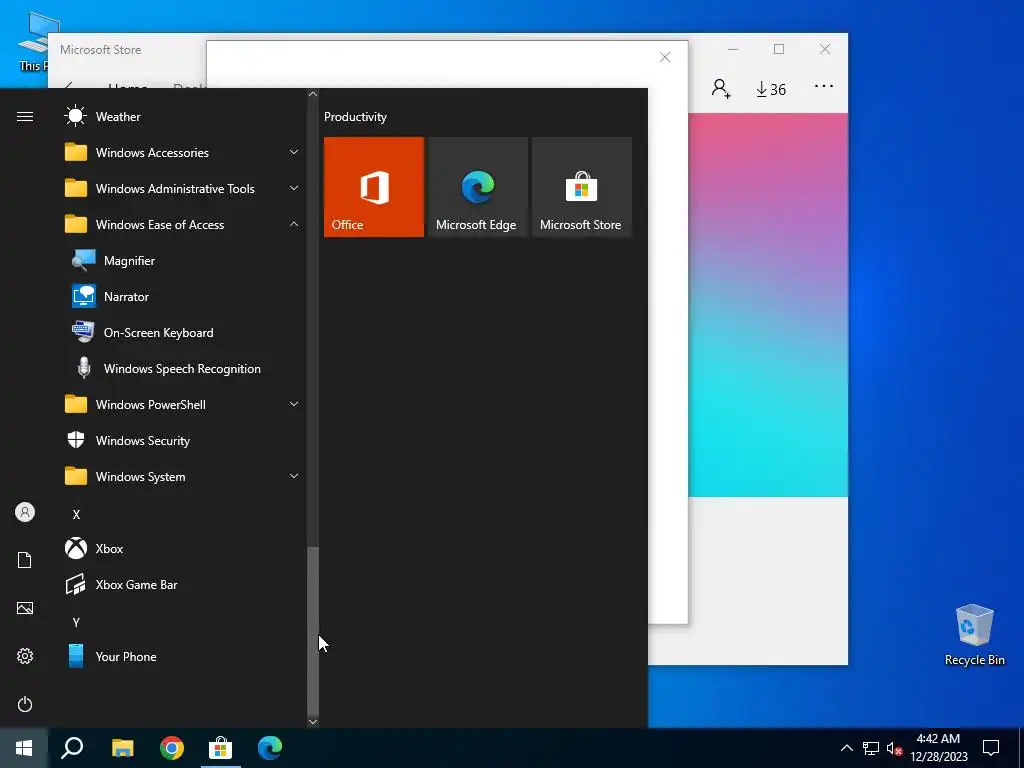Close the white Store dialog
The width and height of the screenshot is (1024, 768).
tap(665, 57)
